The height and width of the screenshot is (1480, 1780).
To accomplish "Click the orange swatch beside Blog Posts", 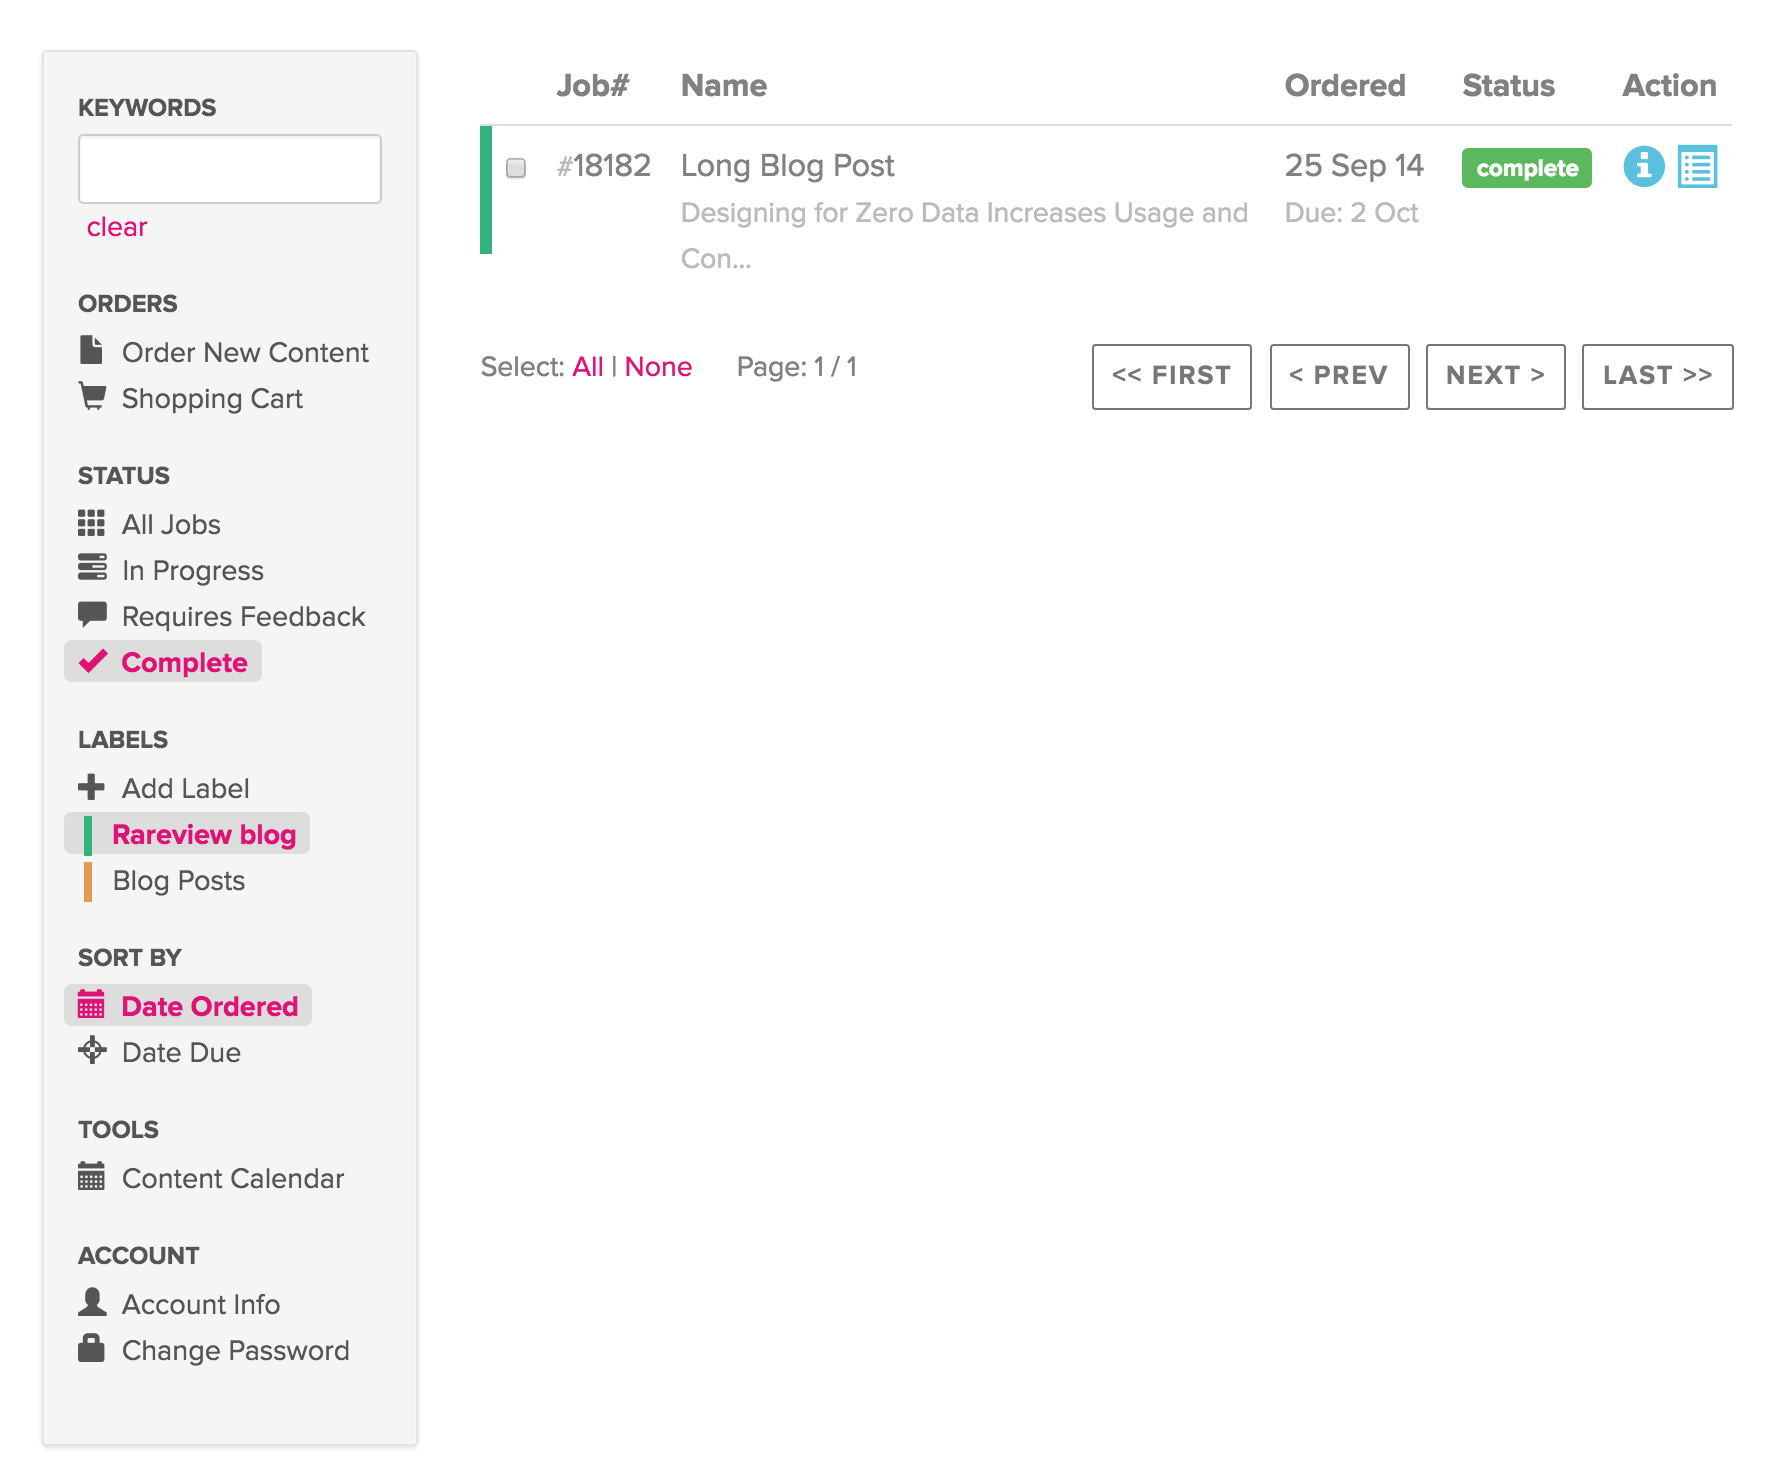I will (x=88, y=881).
